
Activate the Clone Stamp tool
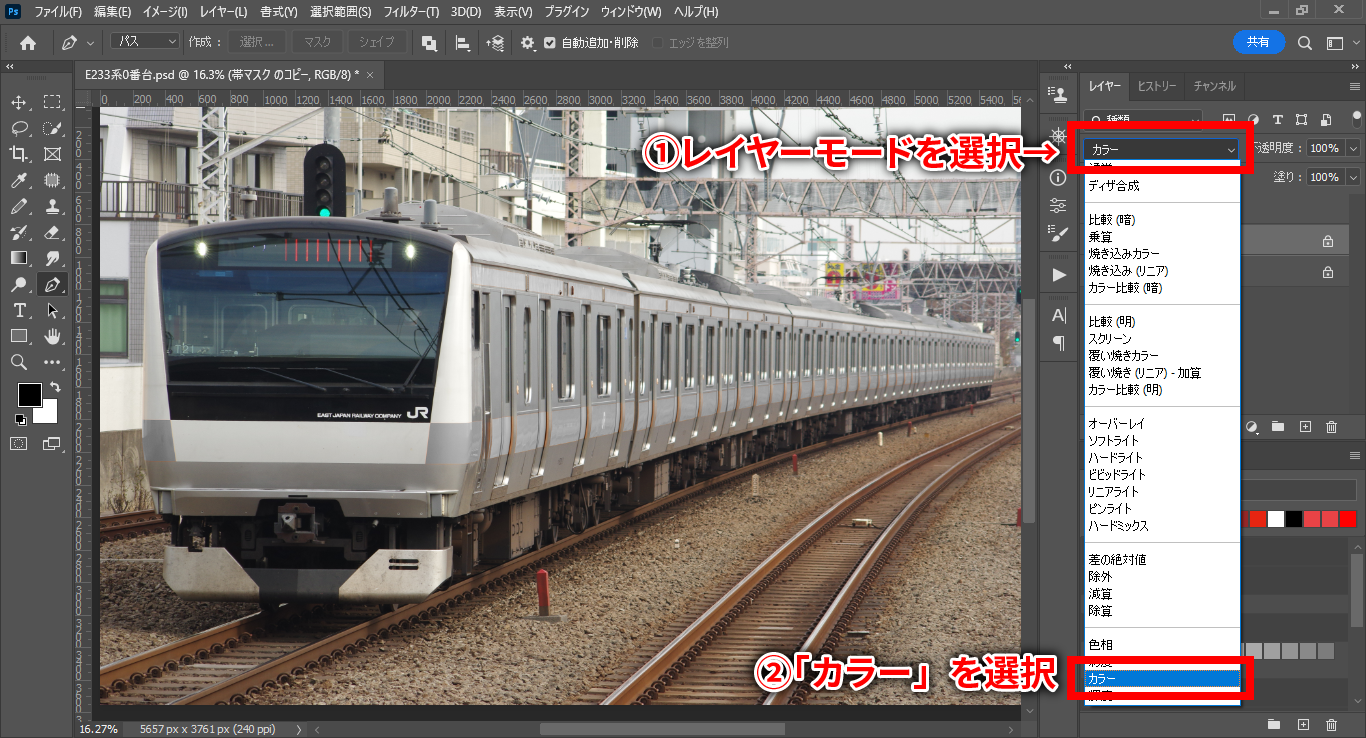53,206
